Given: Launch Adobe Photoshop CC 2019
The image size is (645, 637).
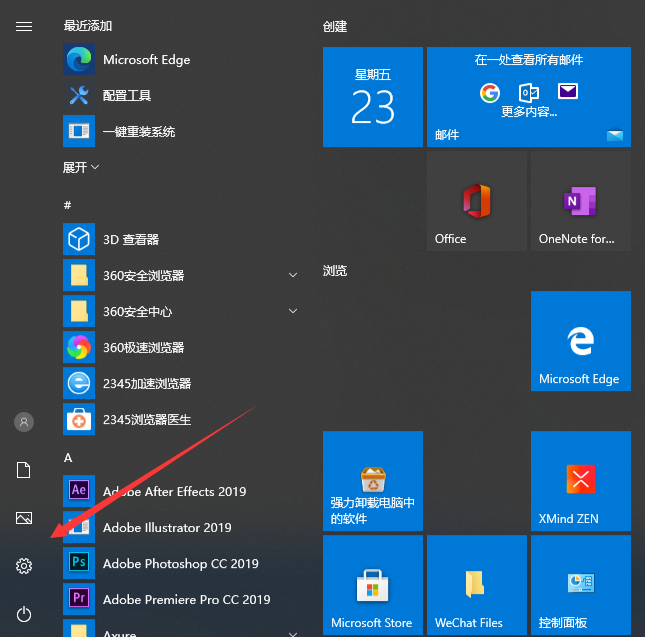Looking at the screenshot, I should pyautogui.click(x=180, y=564).
